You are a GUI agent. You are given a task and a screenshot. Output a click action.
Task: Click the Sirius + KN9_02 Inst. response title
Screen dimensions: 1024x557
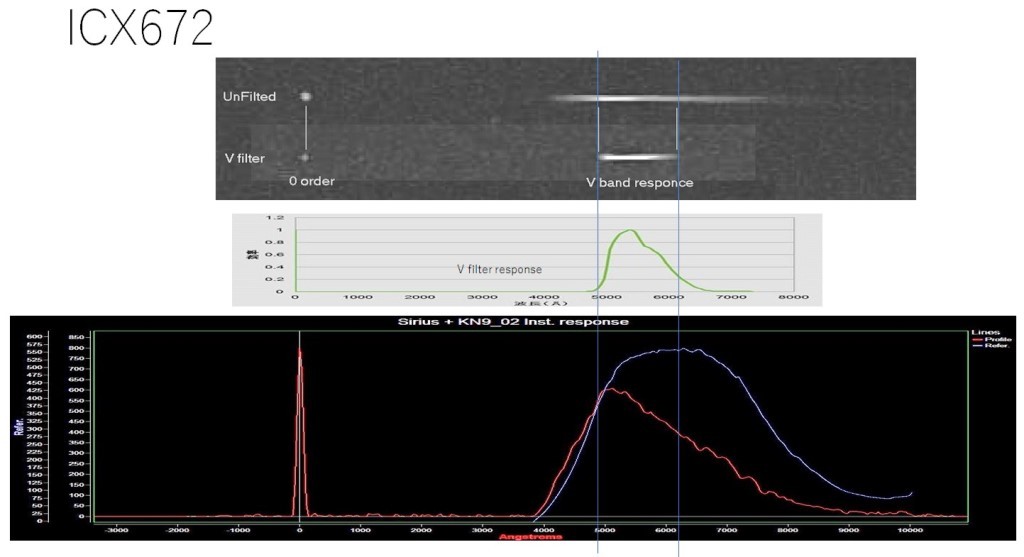(x=513, y=321)
